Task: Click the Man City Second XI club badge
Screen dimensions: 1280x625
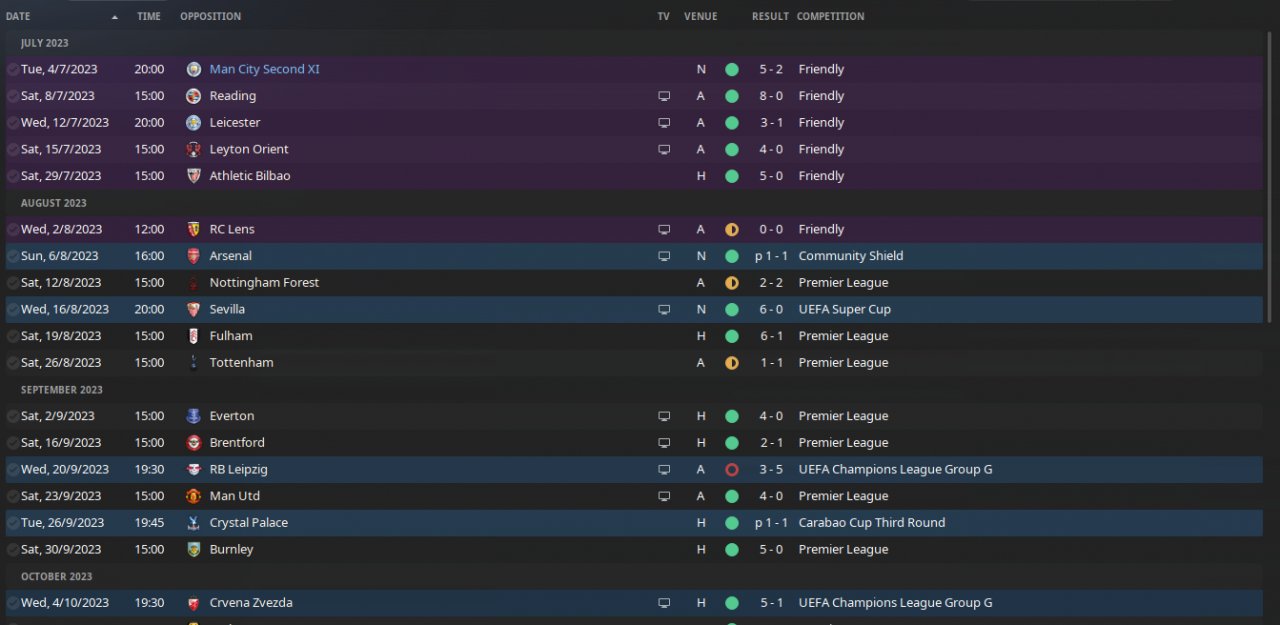Action: (x=194, y=69)
